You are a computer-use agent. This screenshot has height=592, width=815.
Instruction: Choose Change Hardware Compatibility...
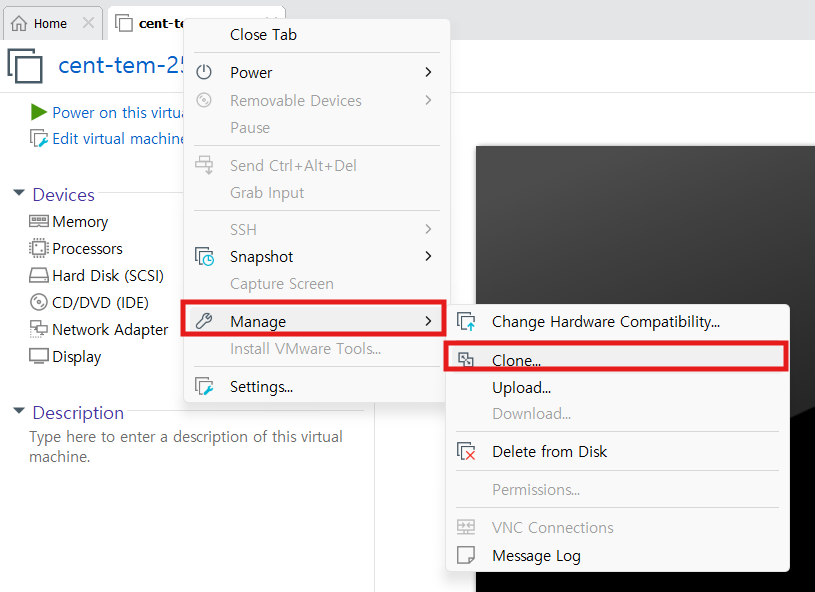[617, 322]
